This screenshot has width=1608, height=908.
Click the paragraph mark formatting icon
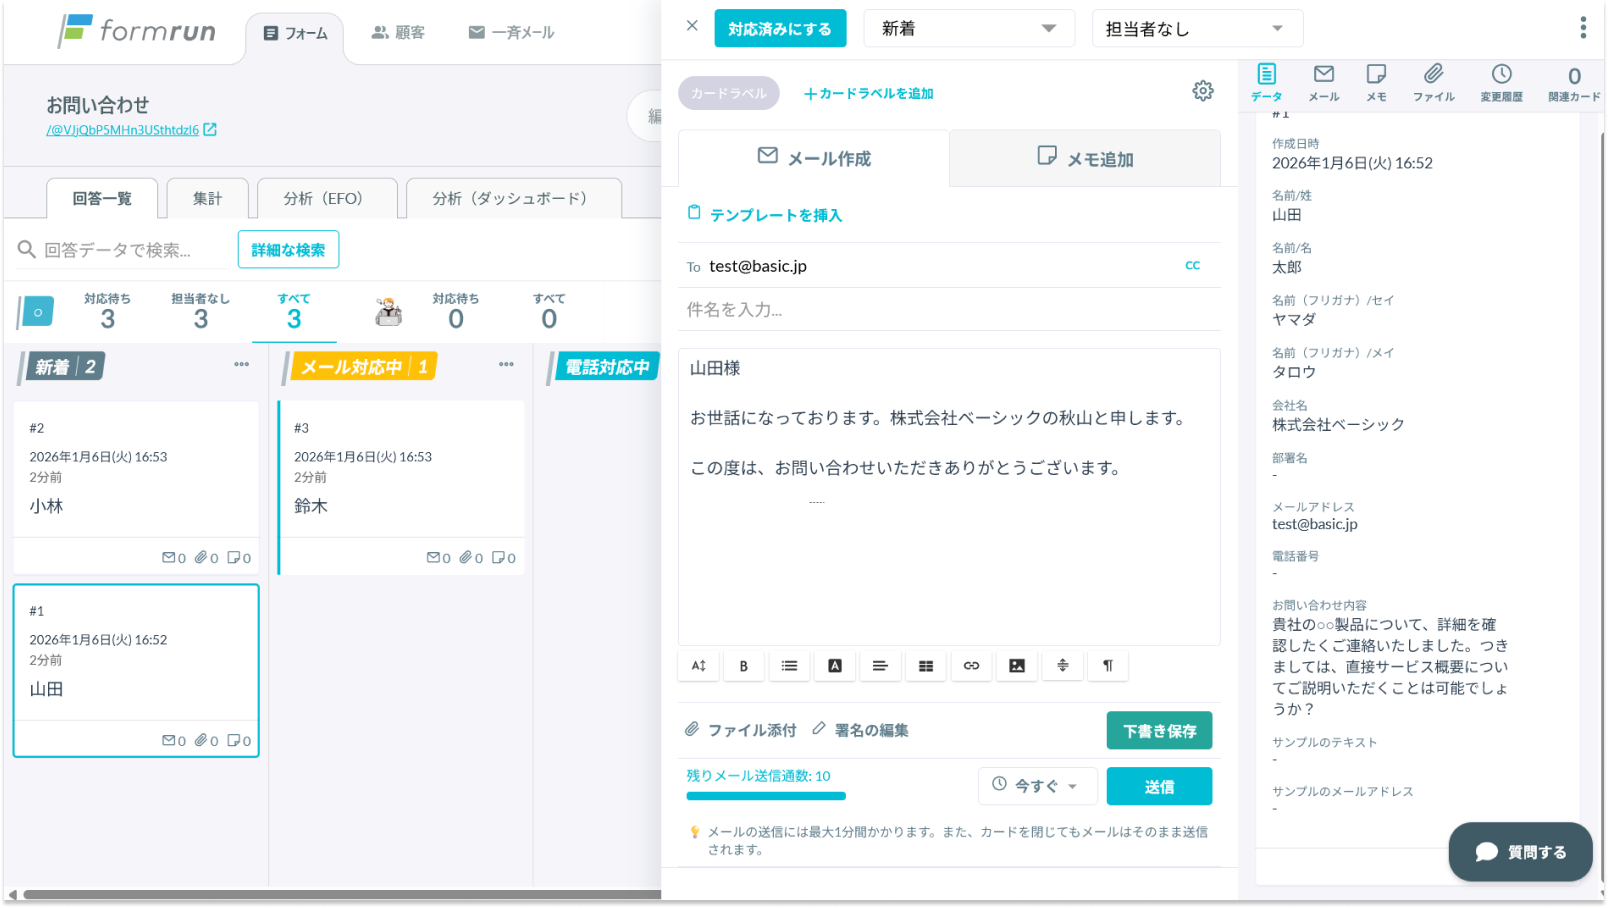1108,666
